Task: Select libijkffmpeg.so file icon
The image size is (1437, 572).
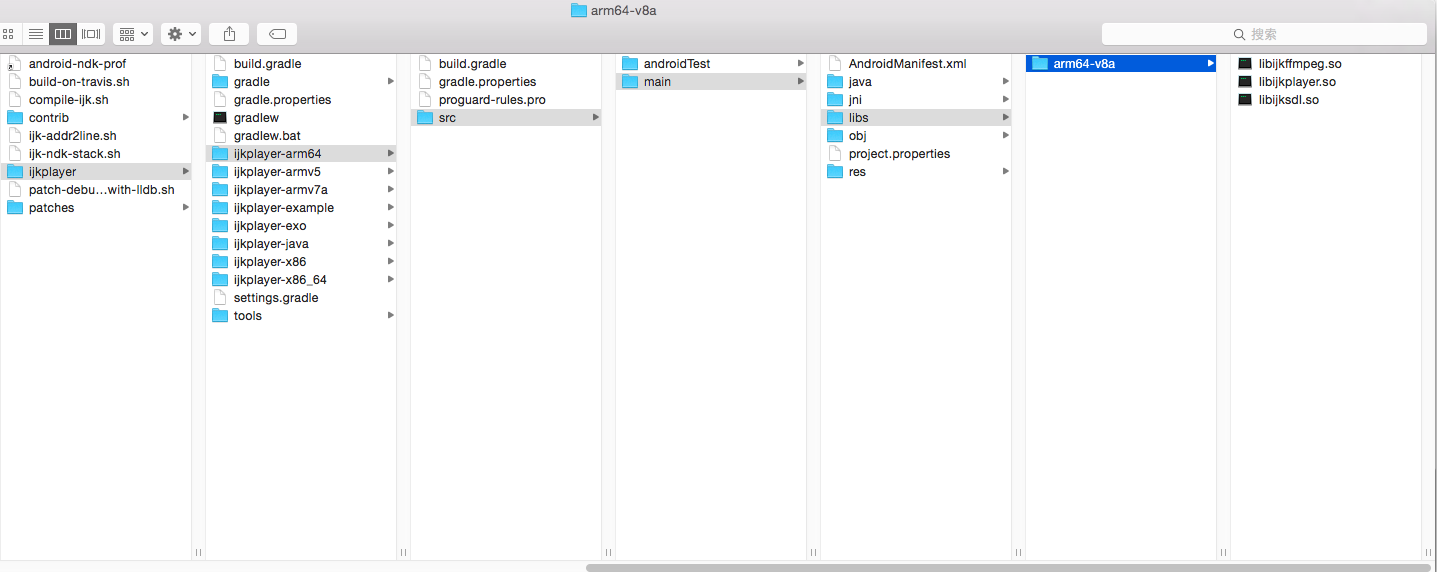Action: tap(1245, 64)
